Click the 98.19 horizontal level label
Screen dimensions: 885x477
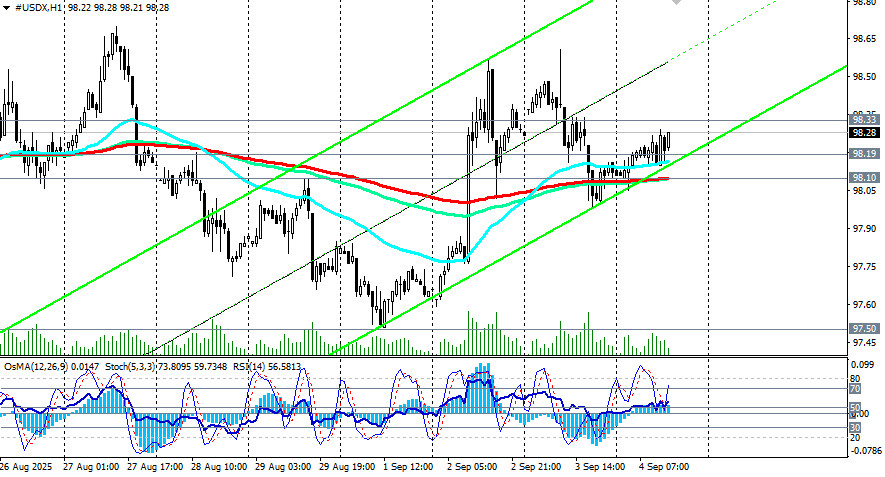tap(864, 154)
